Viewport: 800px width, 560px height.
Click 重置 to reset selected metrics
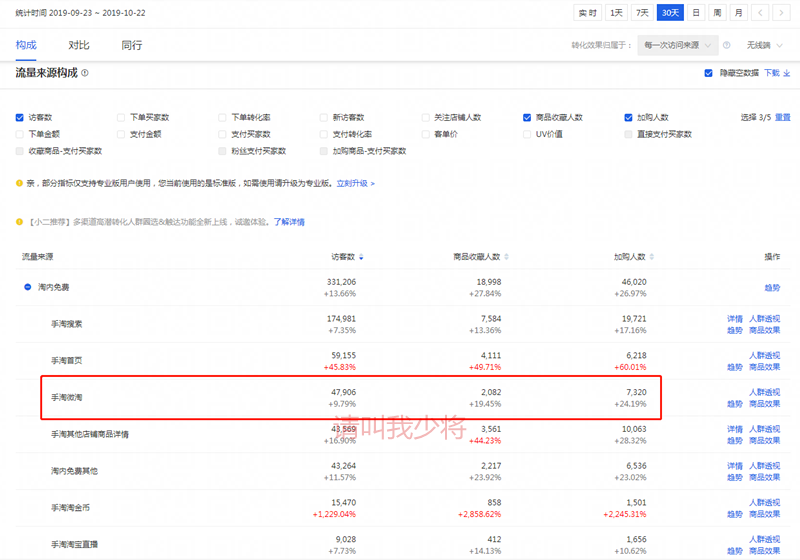click(x=782, y=117)
